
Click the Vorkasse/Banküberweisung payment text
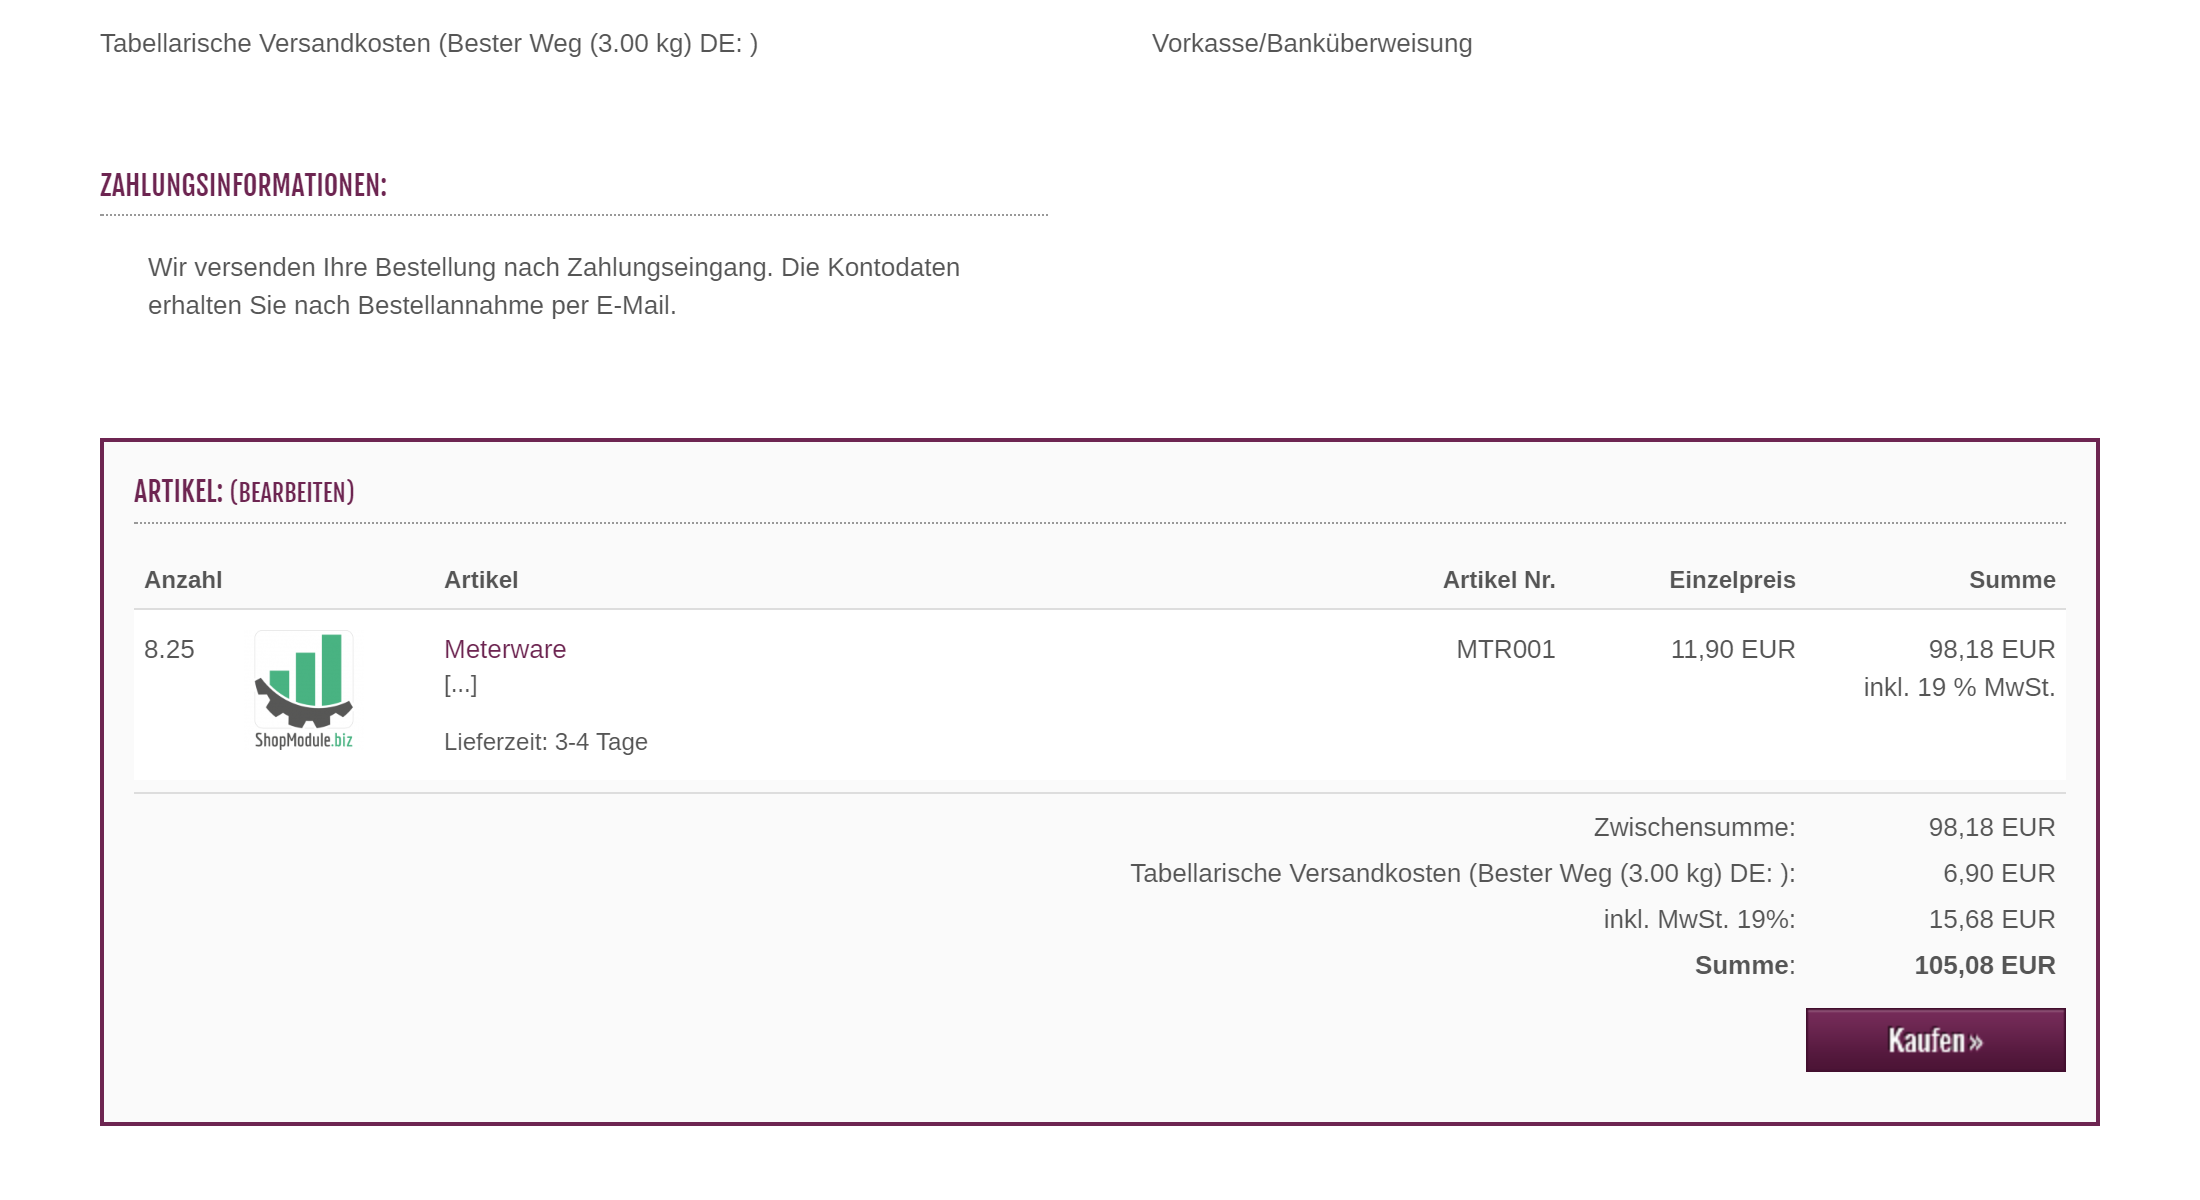point(1312,44)
